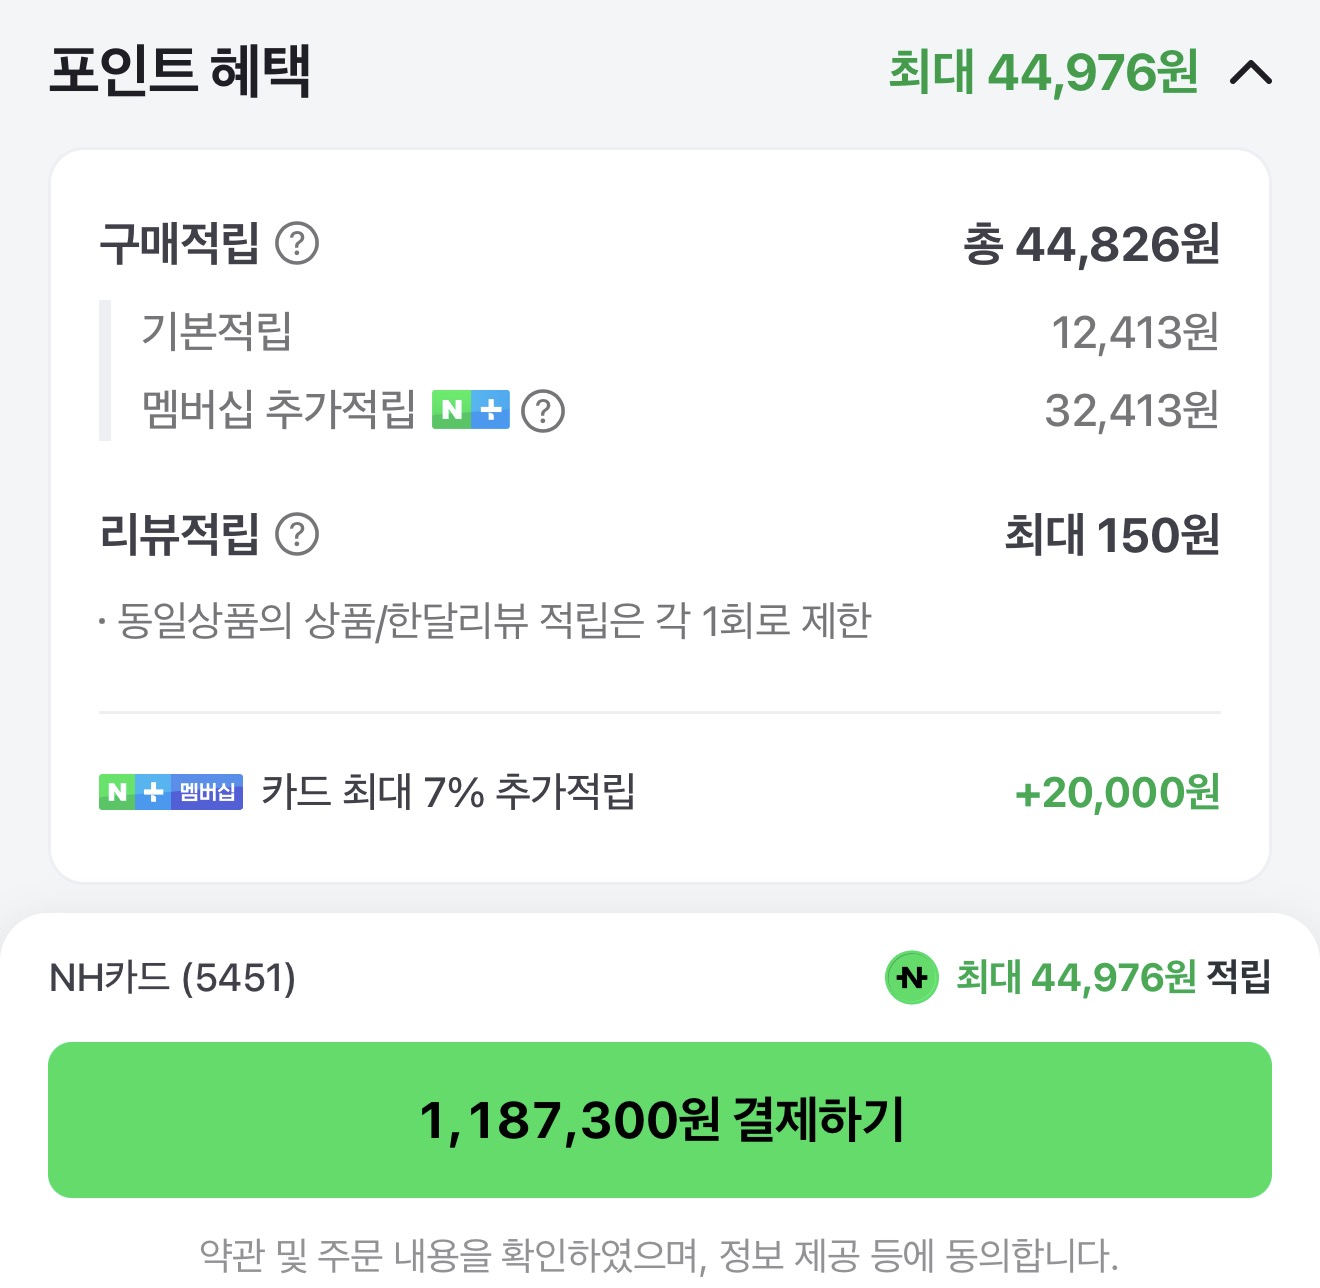Viewport: 1320px width, 1288px height.
Task: Tap the 약관 및 주문 내용 agreement text
Action: click(659, 1254)
